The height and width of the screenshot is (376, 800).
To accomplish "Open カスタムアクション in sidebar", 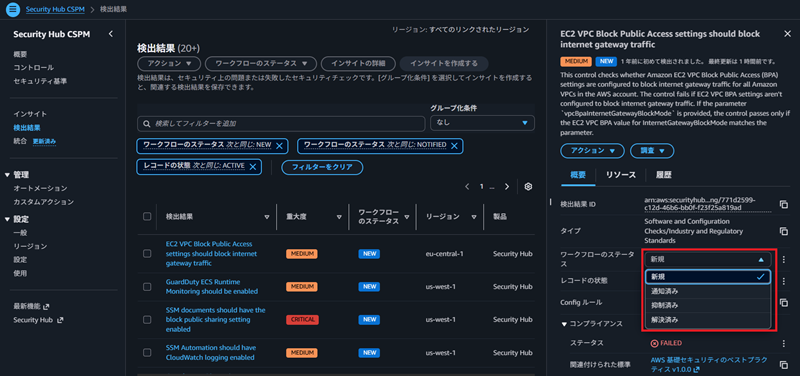I will tap(43, 202).
